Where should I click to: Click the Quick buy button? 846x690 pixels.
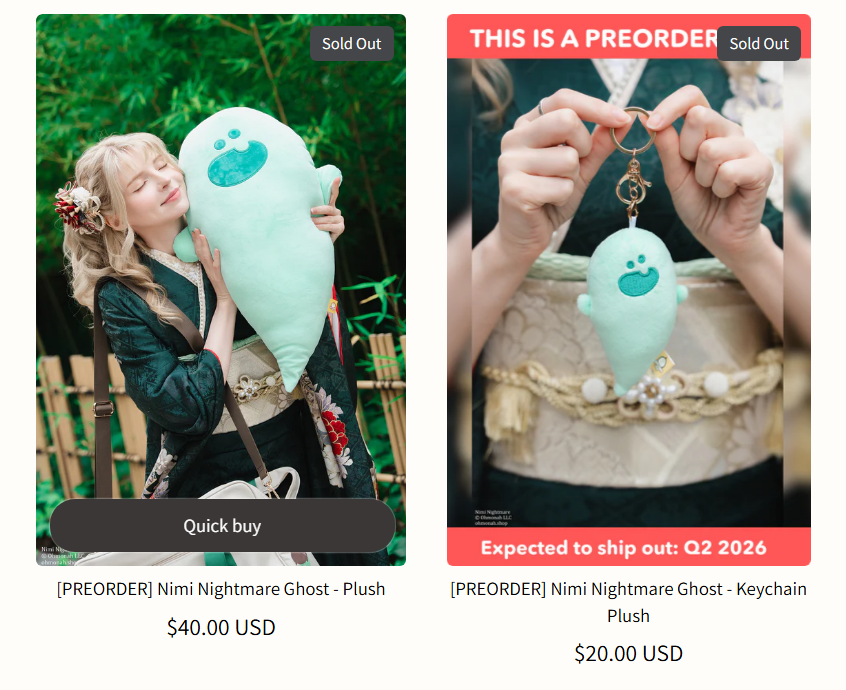pyautogui.click(x=222, y=525)
